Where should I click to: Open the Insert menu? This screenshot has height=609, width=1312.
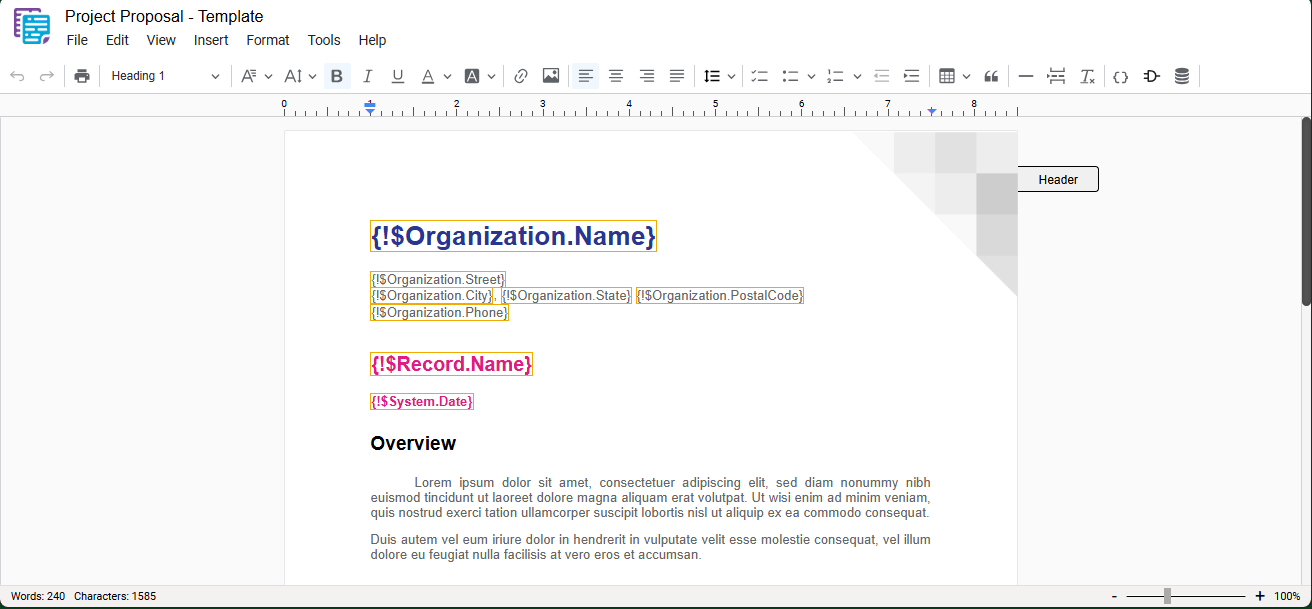(211, 40)
